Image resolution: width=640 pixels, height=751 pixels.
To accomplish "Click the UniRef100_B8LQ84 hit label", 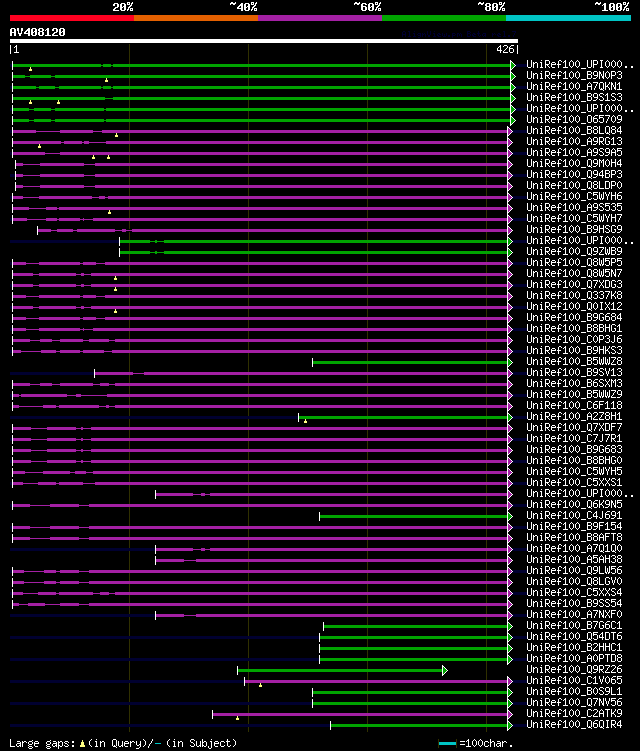I will 574,131.
